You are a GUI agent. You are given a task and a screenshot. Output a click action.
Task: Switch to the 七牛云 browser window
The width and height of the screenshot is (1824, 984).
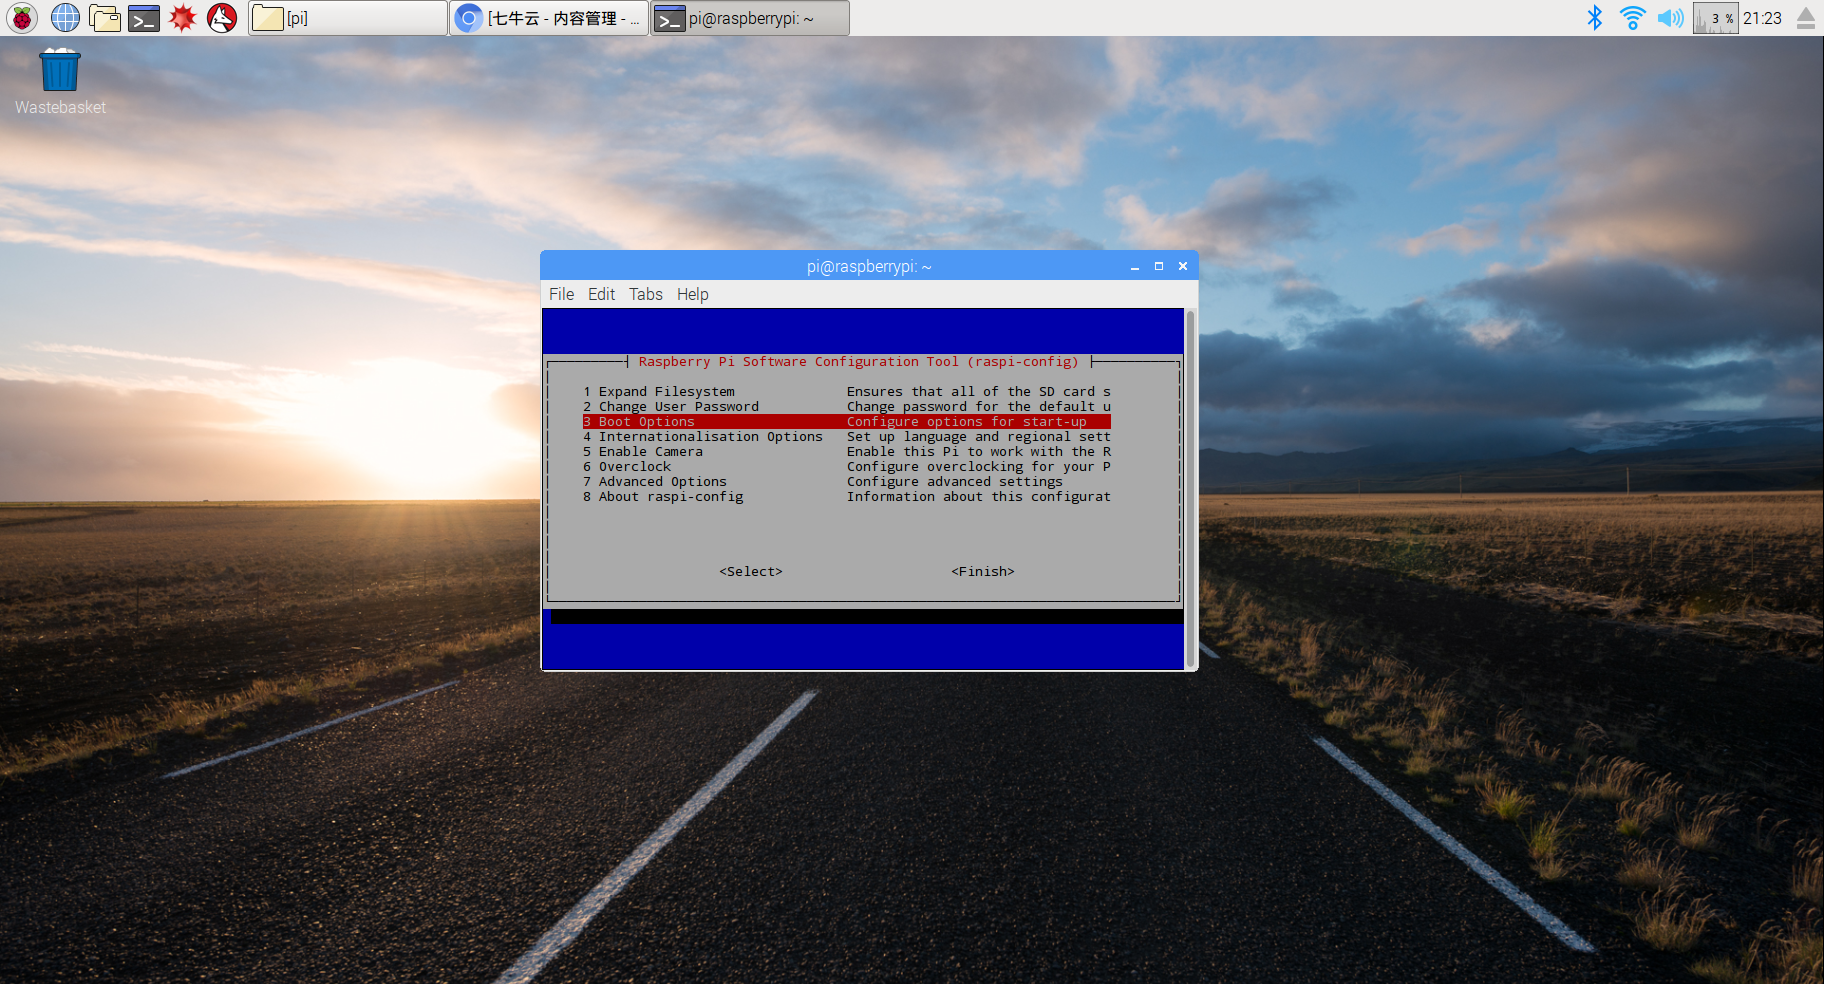pyautogui.click(x=548, y=18)
